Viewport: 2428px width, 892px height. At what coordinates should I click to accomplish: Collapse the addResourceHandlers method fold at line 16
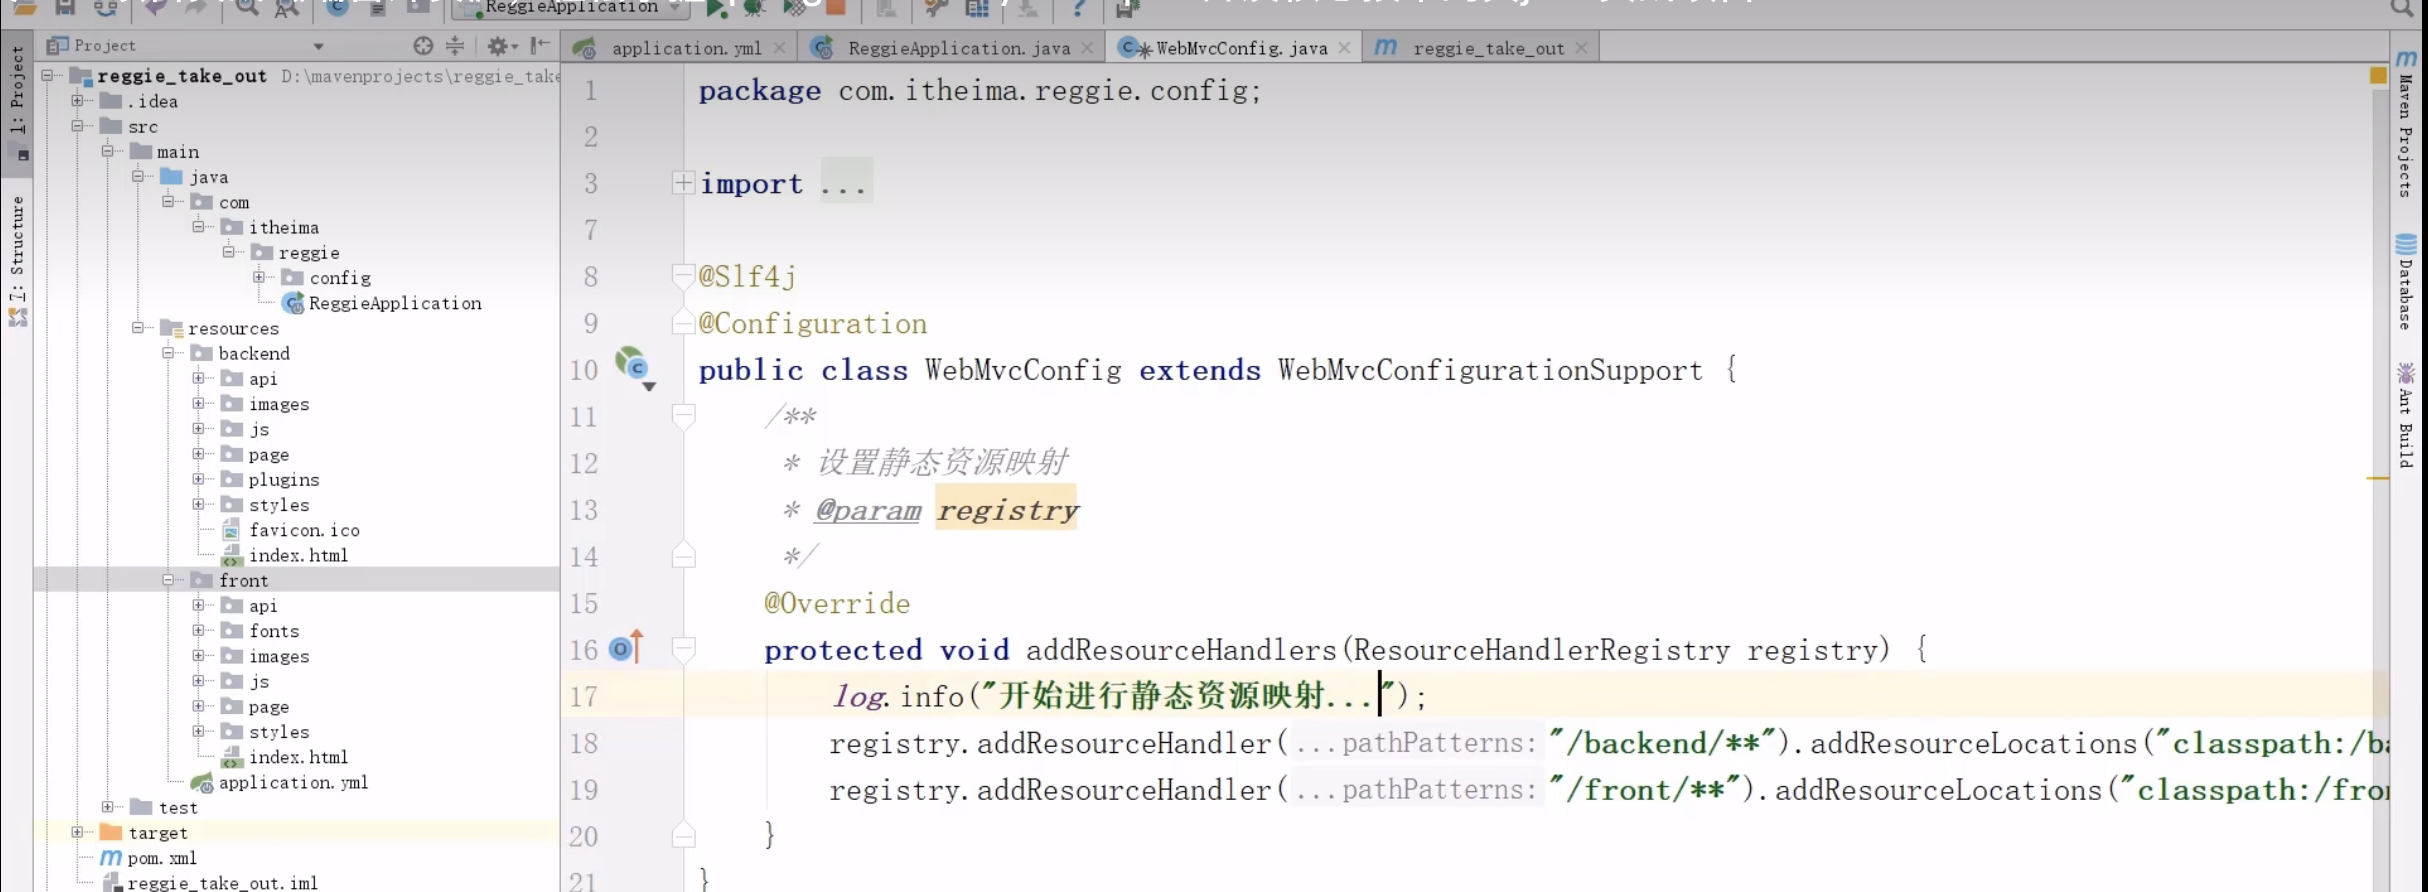coord(683,649)
